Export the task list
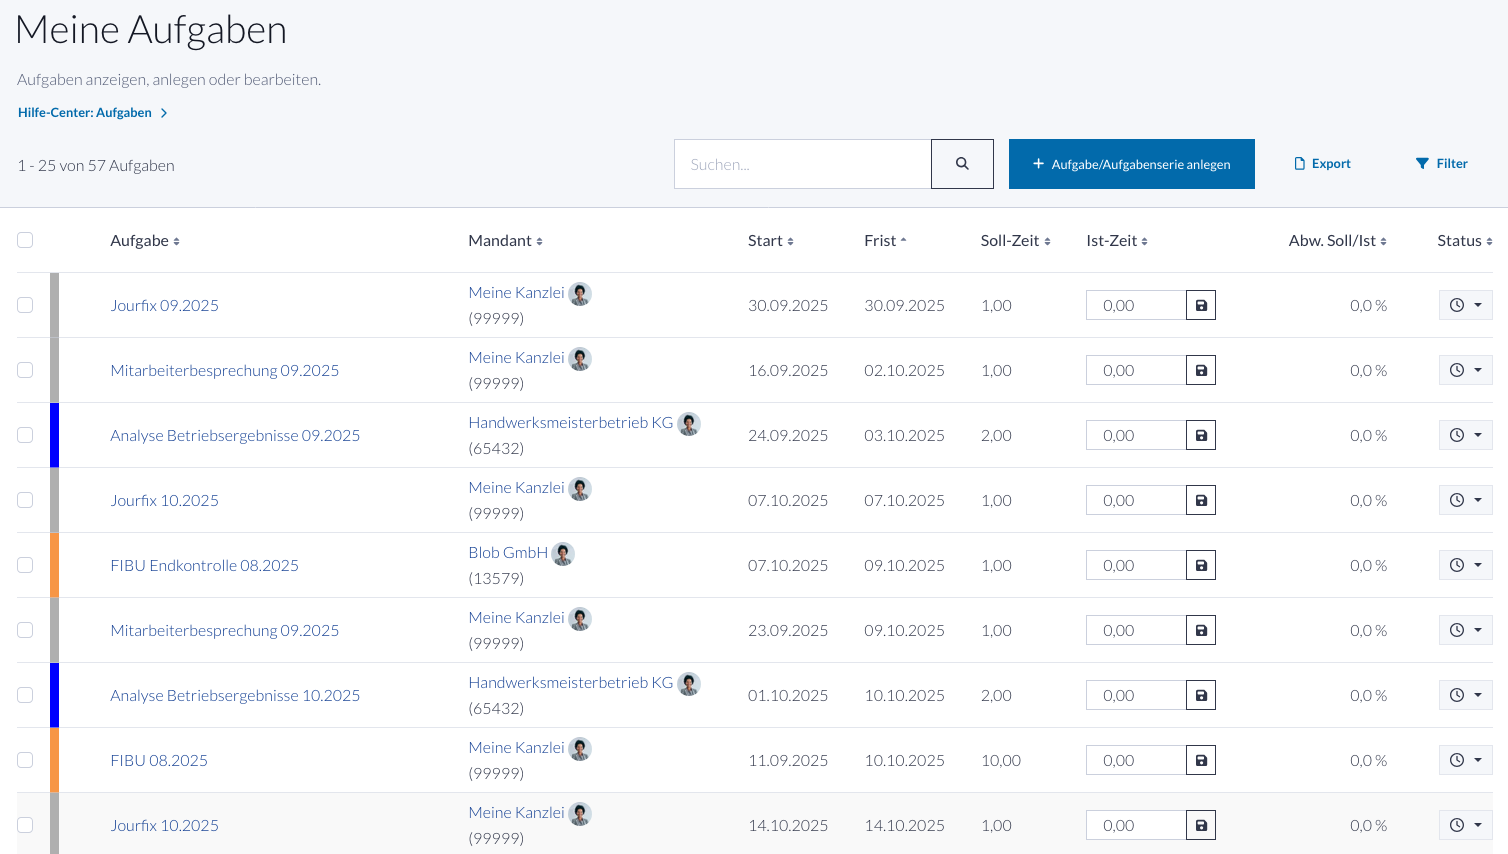Viewport: 1508px width, 854px height. click(1322, 164)
